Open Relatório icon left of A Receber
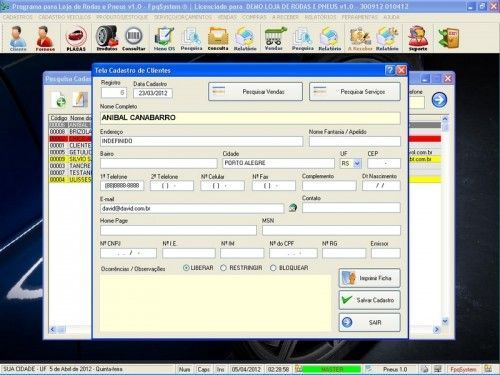The image size is (500, 375). click(330, 38)
